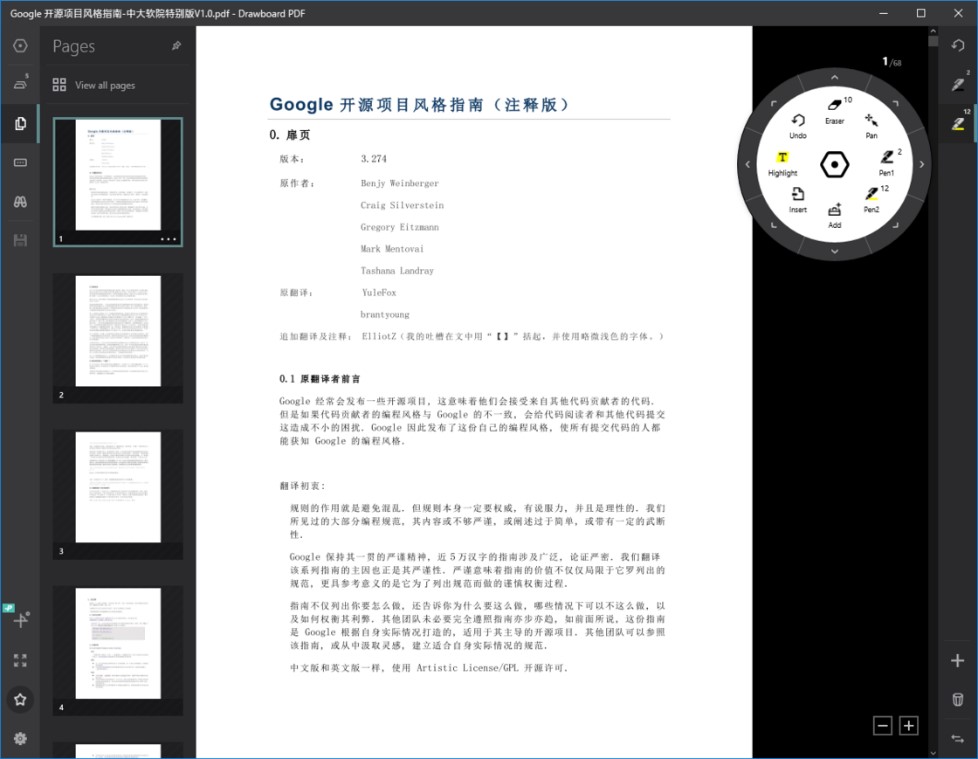Select the pen with badge 2 in right toolbar

[959, 84]
